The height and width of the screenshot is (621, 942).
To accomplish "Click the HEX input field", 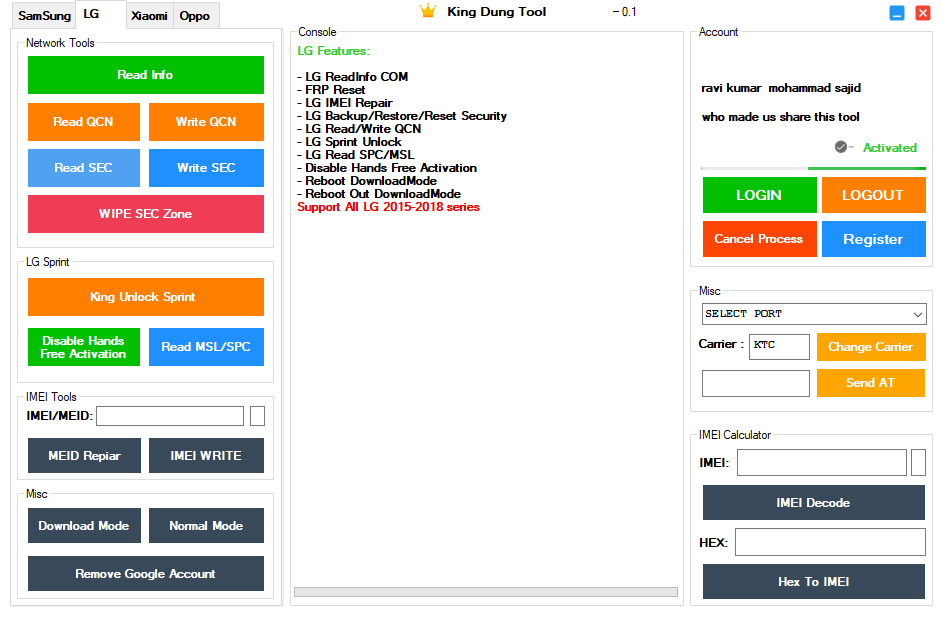I will pos(830,542).
